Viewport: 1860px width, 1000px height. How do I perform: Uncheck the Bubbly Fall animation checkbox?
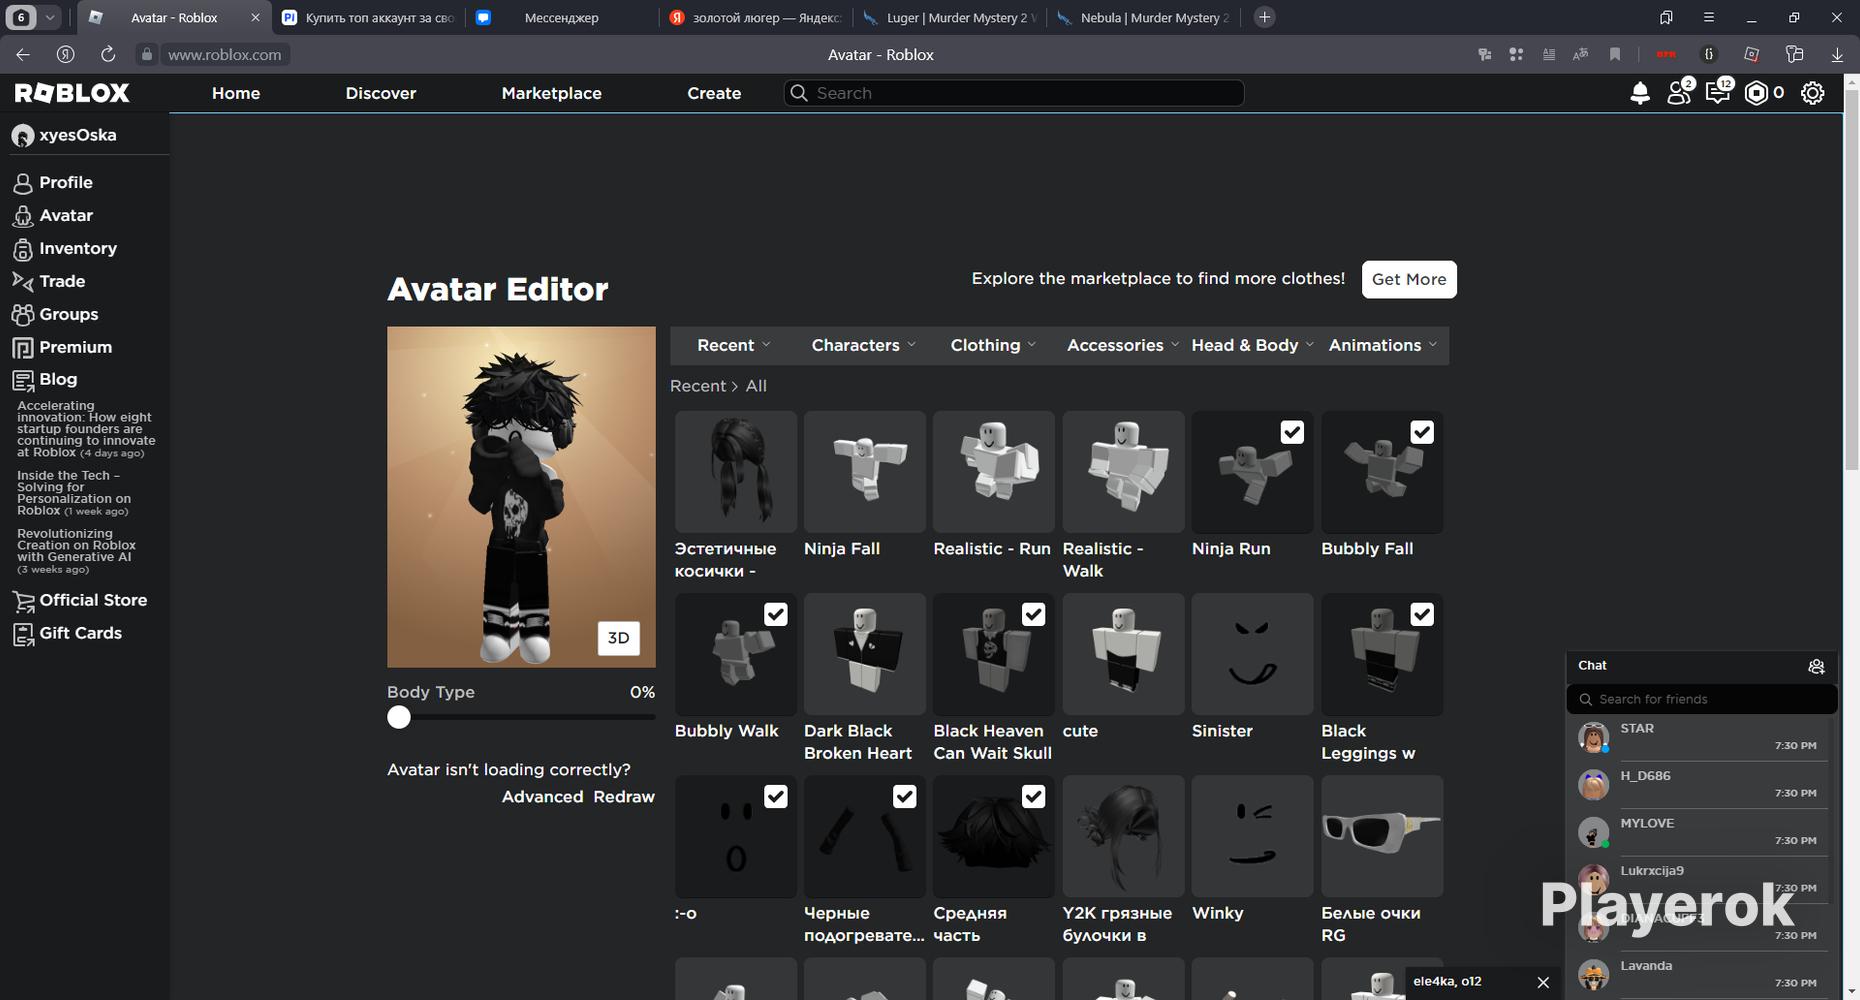[x=1421, y=432]
